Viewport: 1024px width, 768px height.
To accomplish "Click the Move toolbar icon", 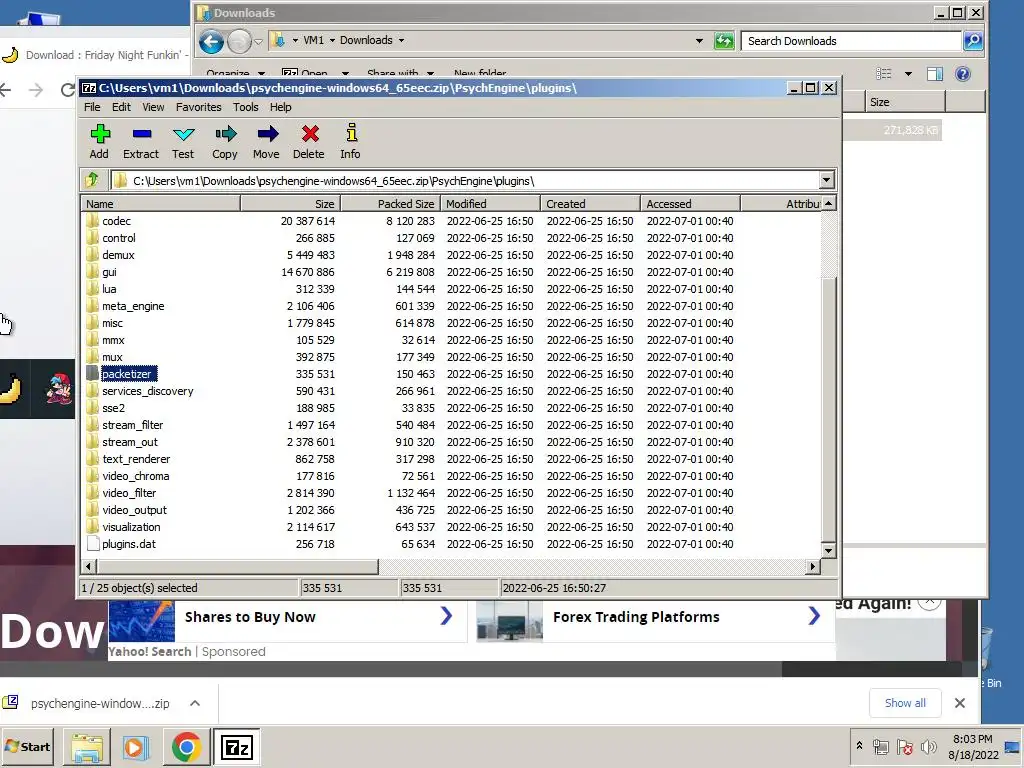I will (267, 135).
